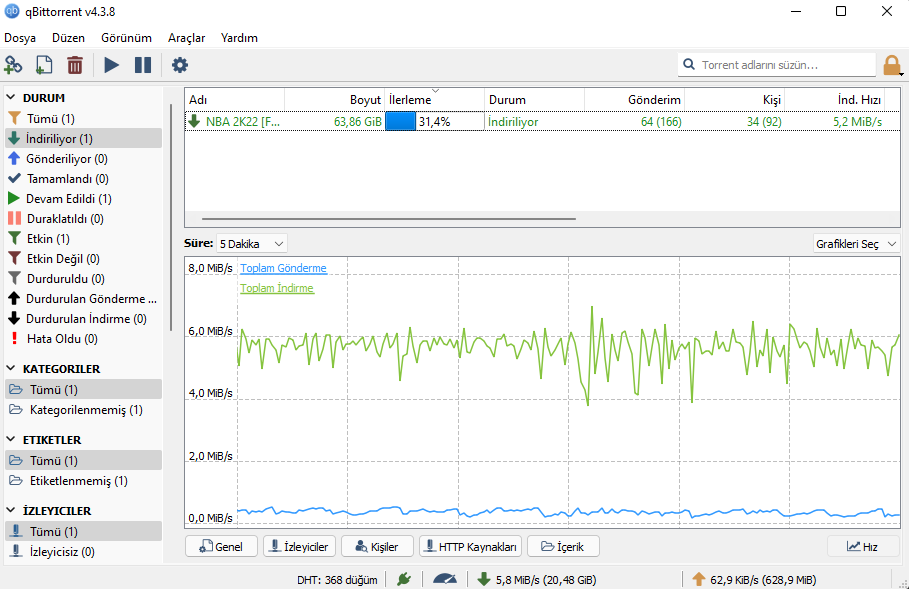
Task: Open the lock icon dropdown arrow
Action: click(x=901, y=74)
